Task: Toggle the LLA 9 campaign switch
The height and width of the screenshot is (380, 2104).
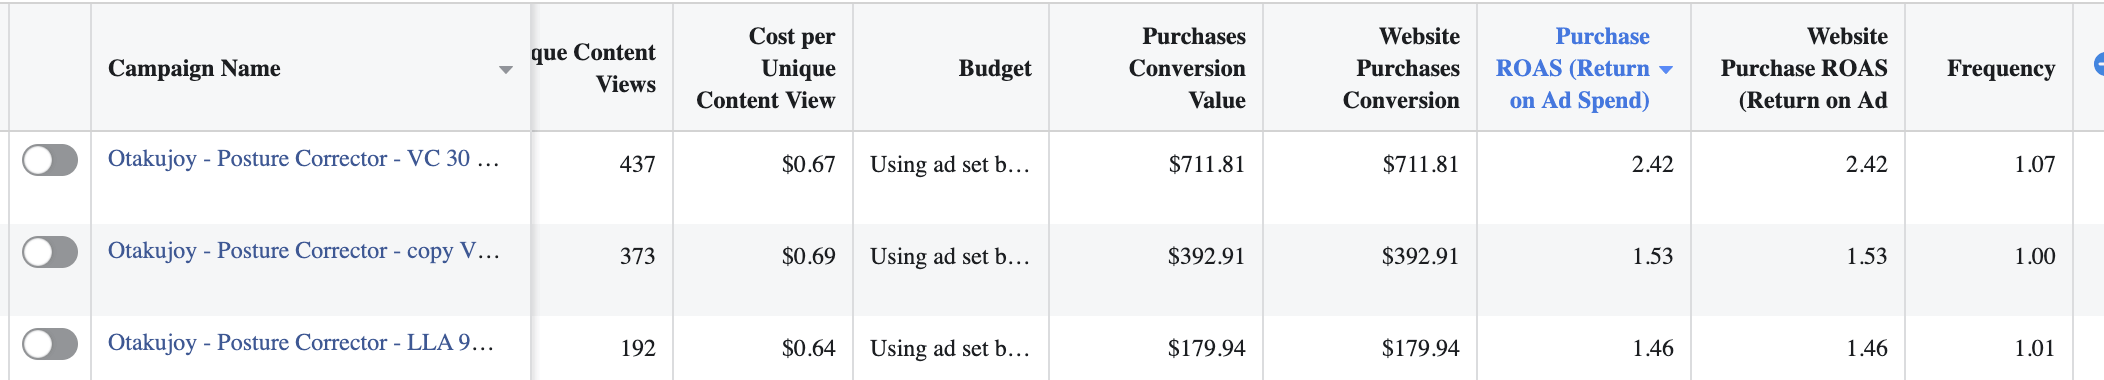Action: (50, 344)
